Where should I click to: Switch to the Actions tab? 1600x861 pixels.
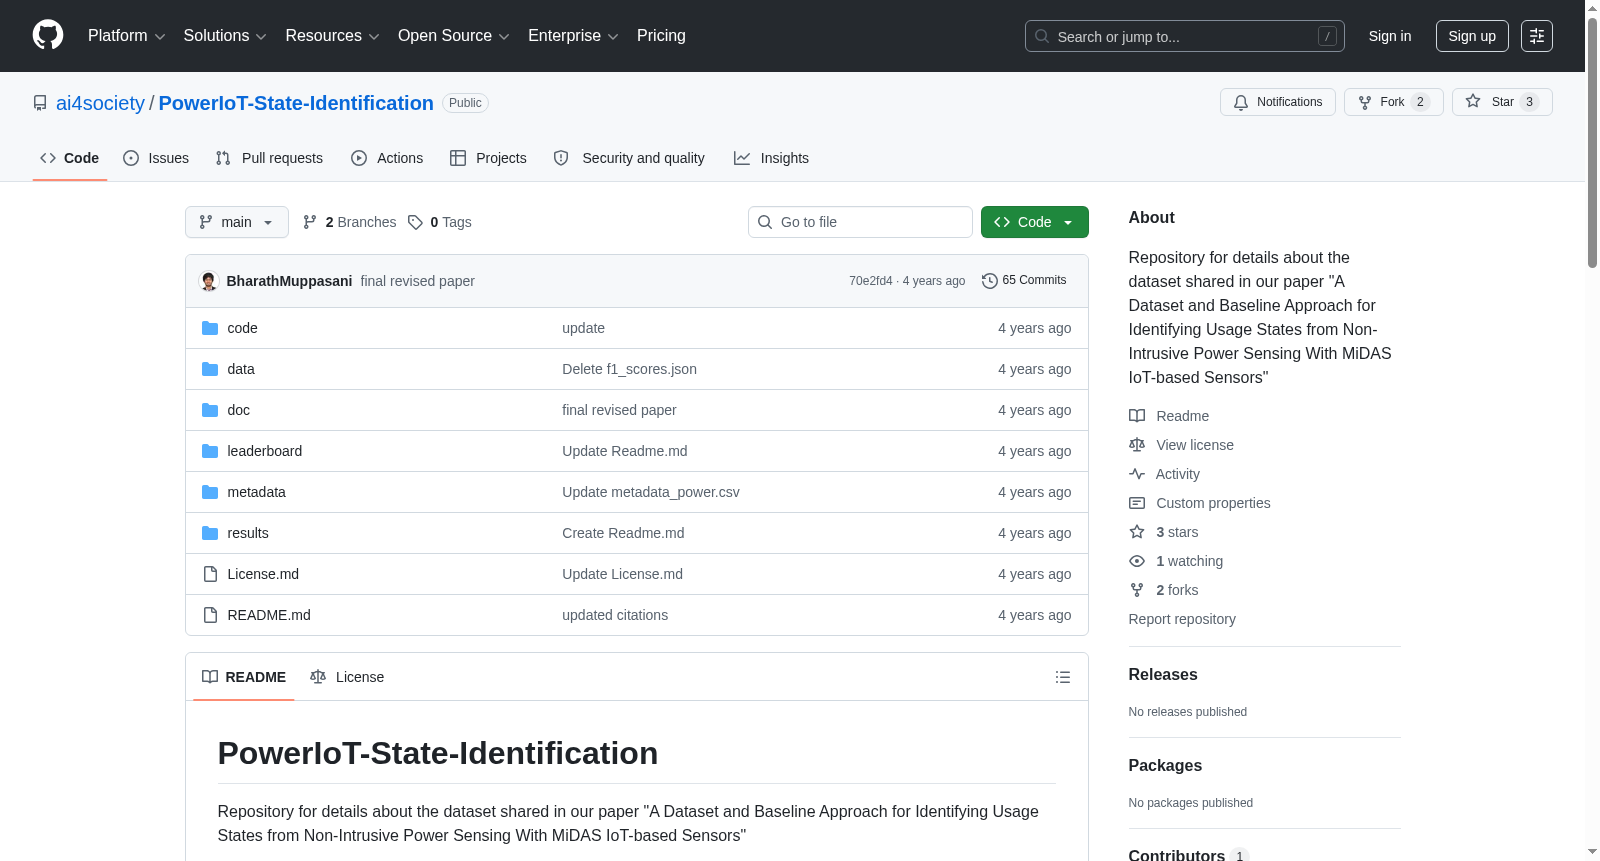click(387, 158)
